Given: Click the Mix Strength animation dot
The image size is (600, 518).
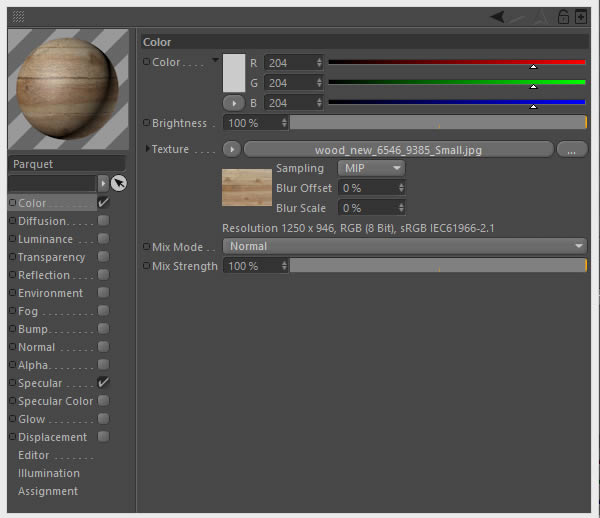Looking at the screenshot, I should (146, 266).
